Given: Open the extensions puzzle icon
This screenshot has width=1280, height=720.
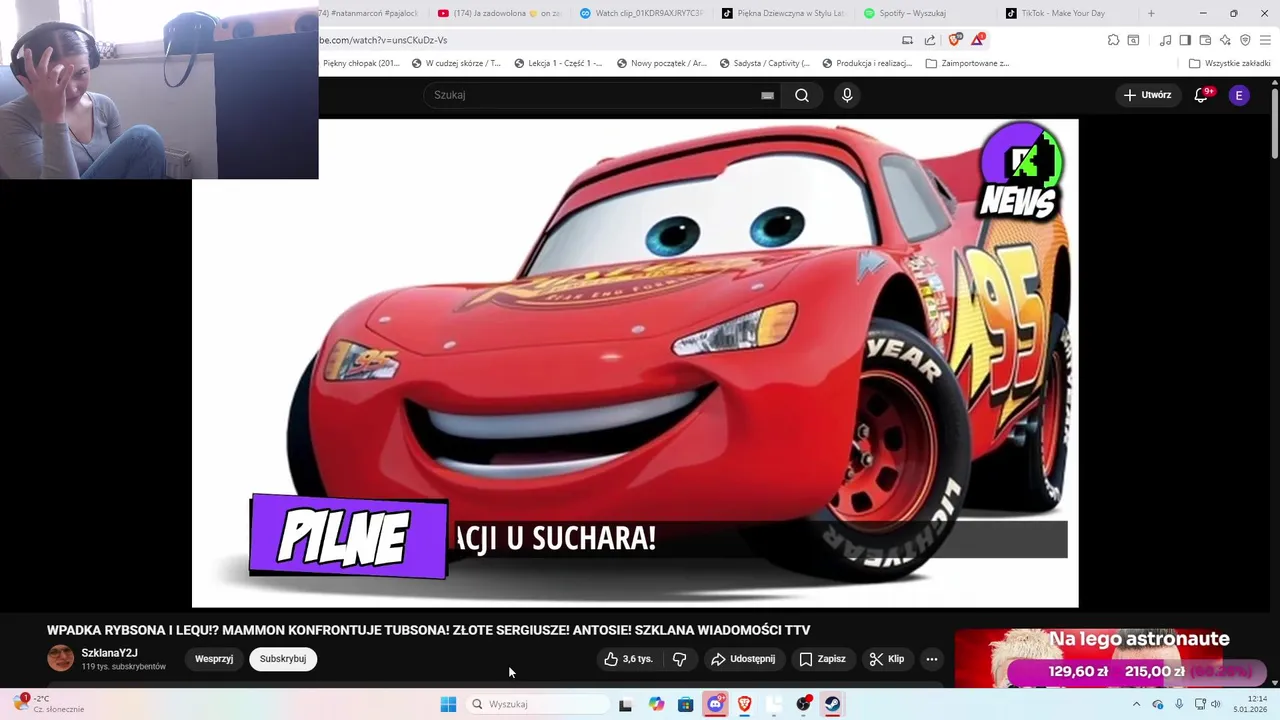Looking at the screenshot, I should [1113, 40].
